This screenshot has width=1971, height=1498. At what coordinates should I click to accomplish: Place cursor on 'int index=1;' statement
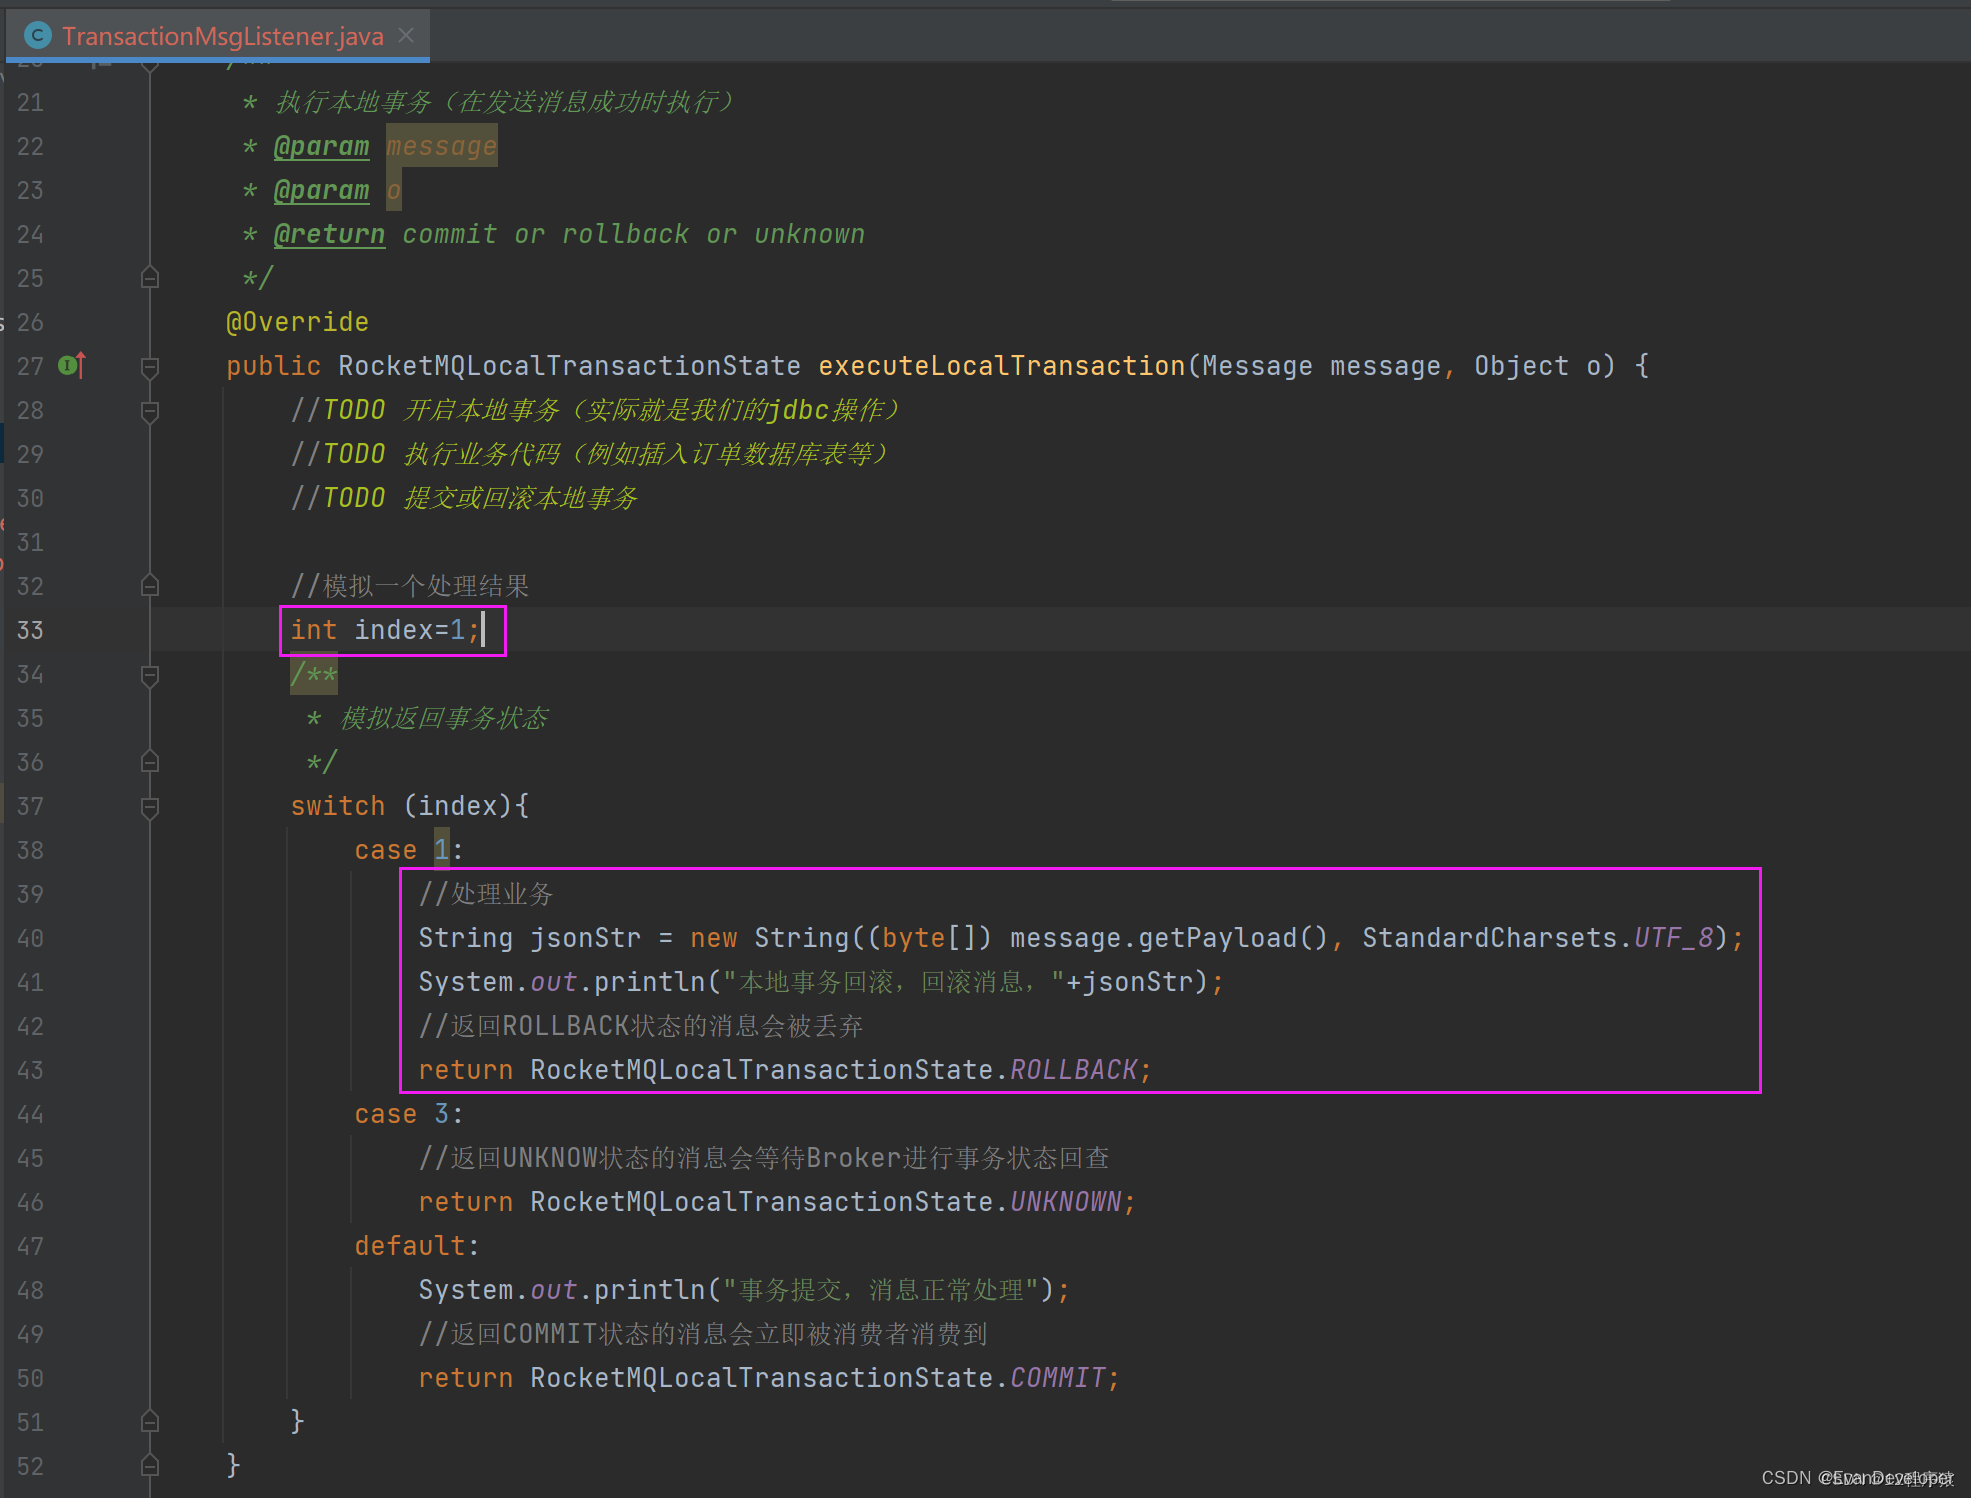pos(385,630)
